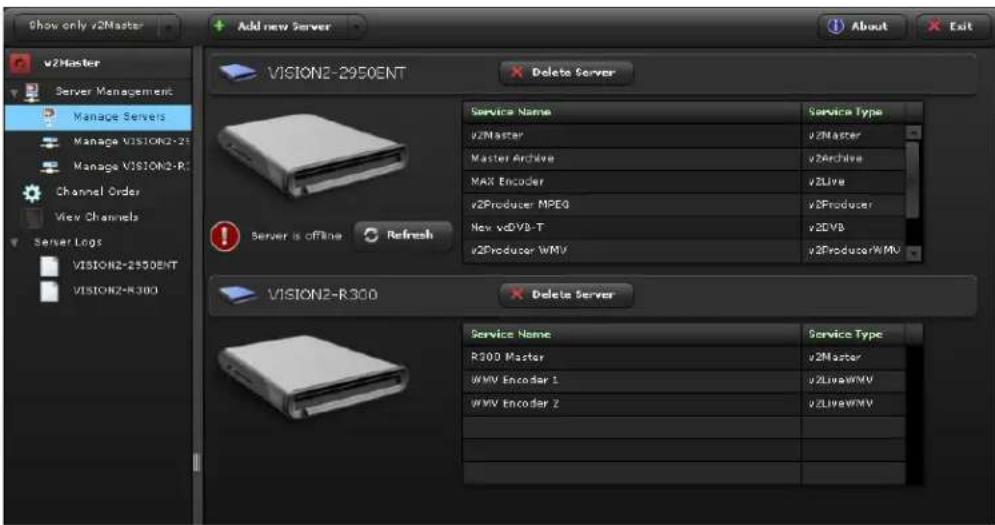Click the Channel Order gear icon
The image size is (995, 525).
[x=32, y=192]
